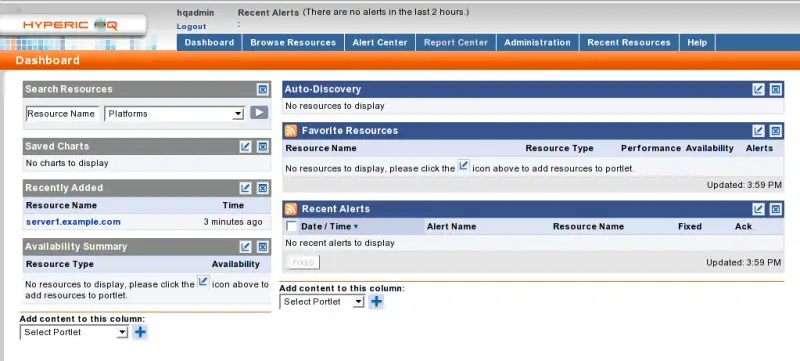The height and width of the screenshot is (361, 800).
Task: Go to the Browse Resources tab
Action: coord(293,43)
